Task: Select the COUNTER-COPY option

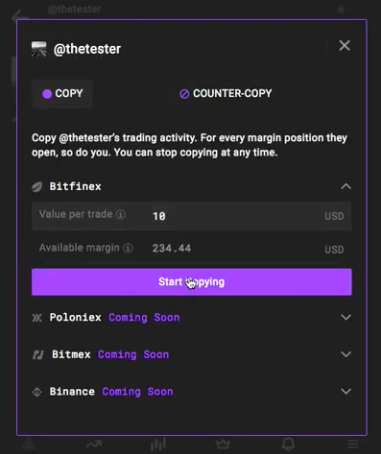Action: coord(226,94)
